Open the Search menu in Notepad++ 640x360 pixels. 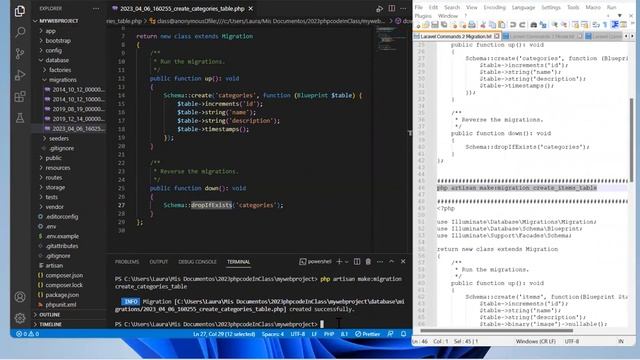[x=452, y=7]
